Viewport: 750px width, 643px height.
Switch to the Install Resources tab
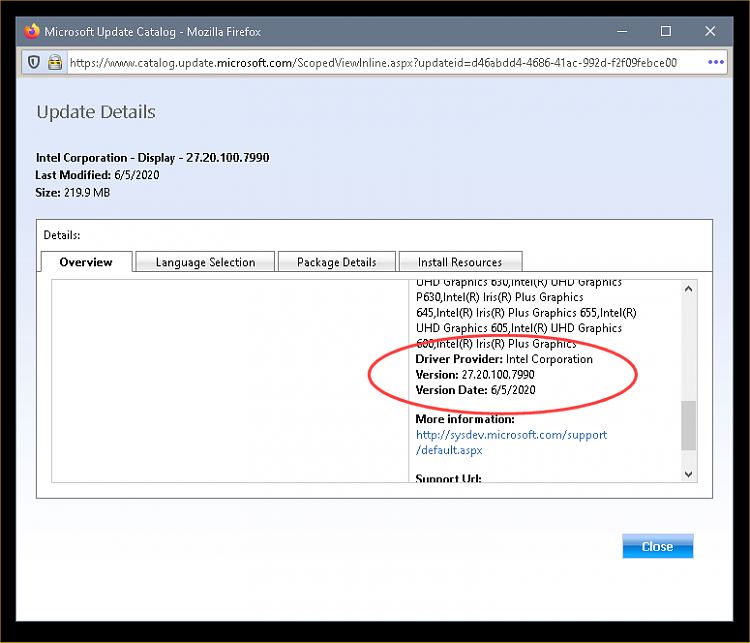[460, 262]
